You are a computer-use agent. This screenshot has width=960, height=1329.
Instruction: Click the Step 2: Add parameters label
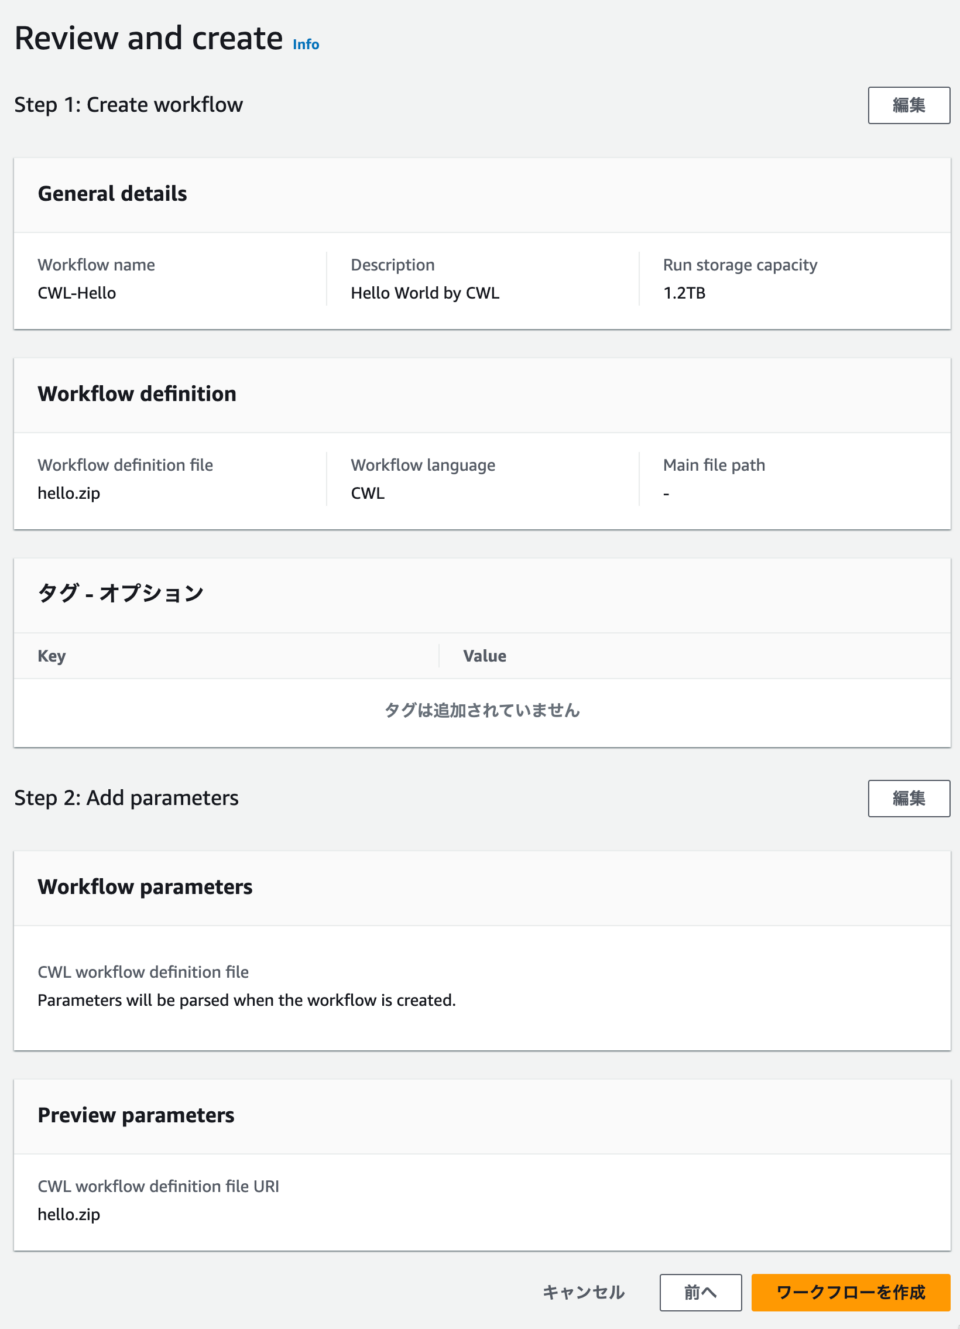pos(126,798)
